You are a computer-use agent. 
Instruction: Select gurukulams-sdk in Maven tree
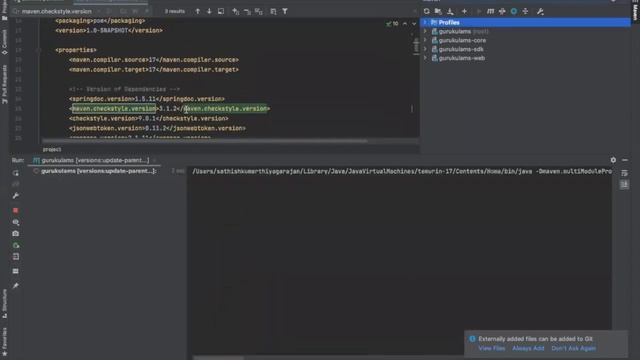tap(461, 49)
